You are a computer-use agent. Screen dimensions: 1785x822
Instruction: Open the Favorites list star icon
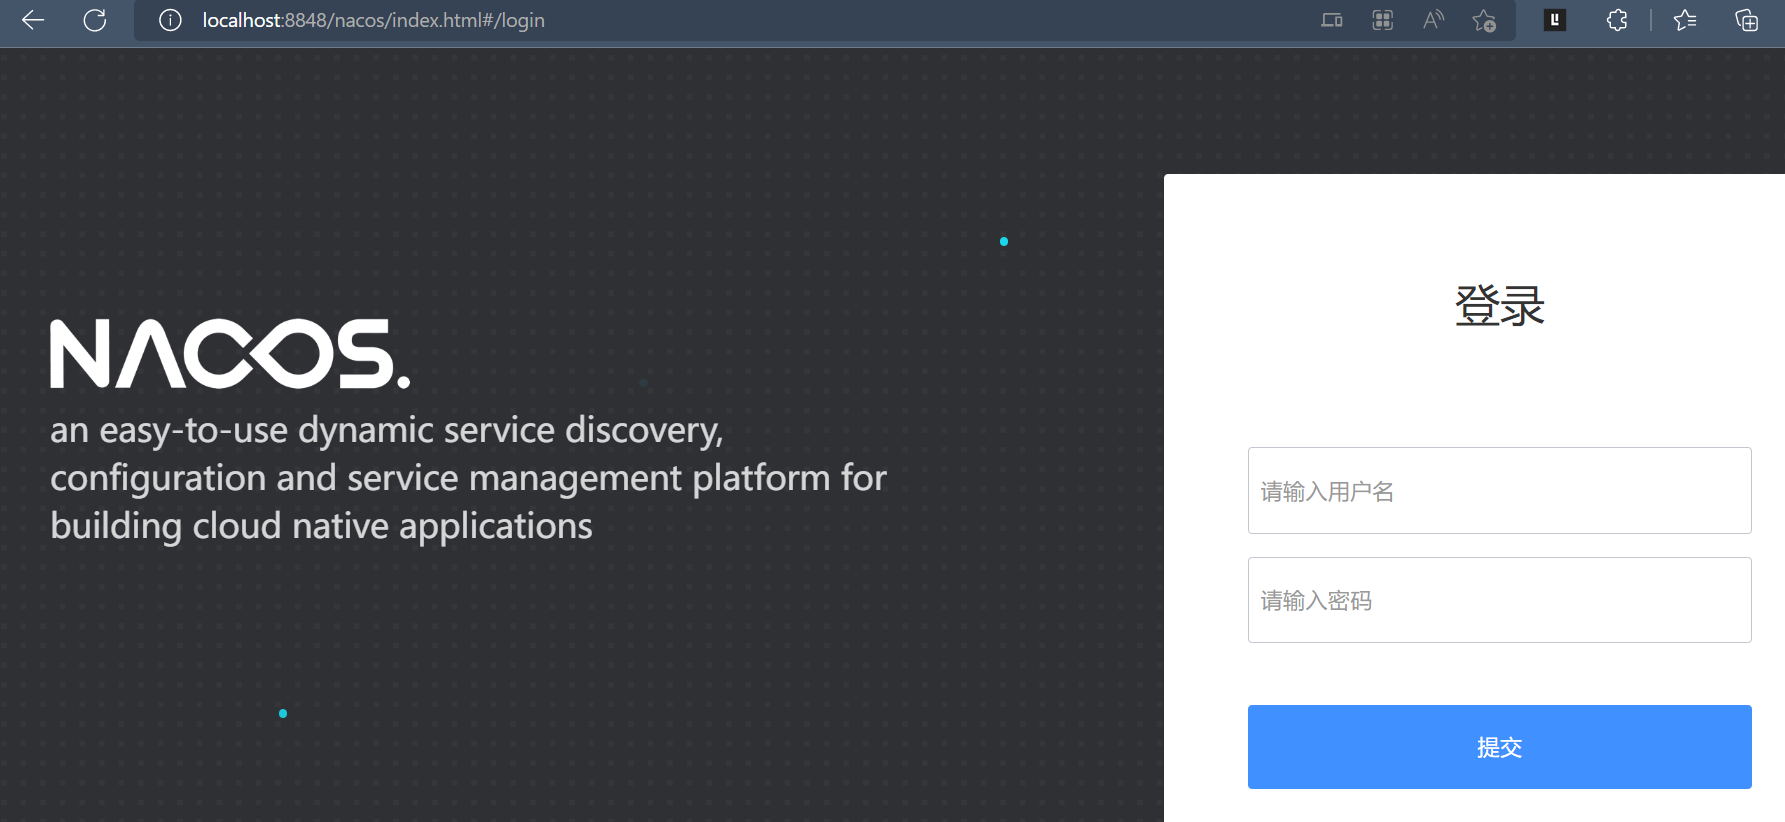(1685, 20)
